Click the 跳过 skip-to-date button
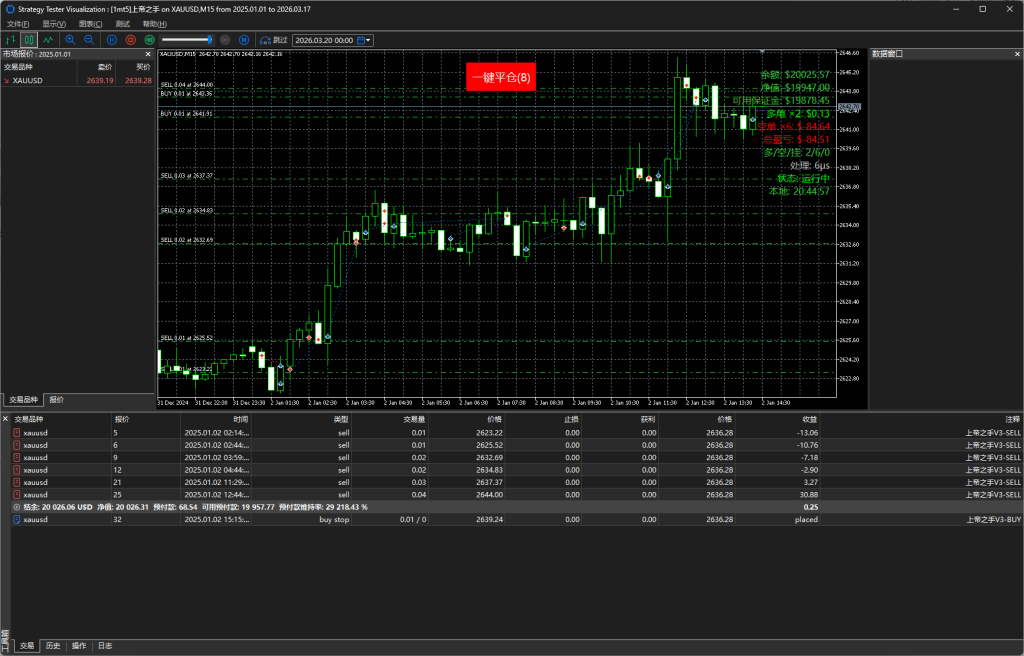 [x=273, y=40]
